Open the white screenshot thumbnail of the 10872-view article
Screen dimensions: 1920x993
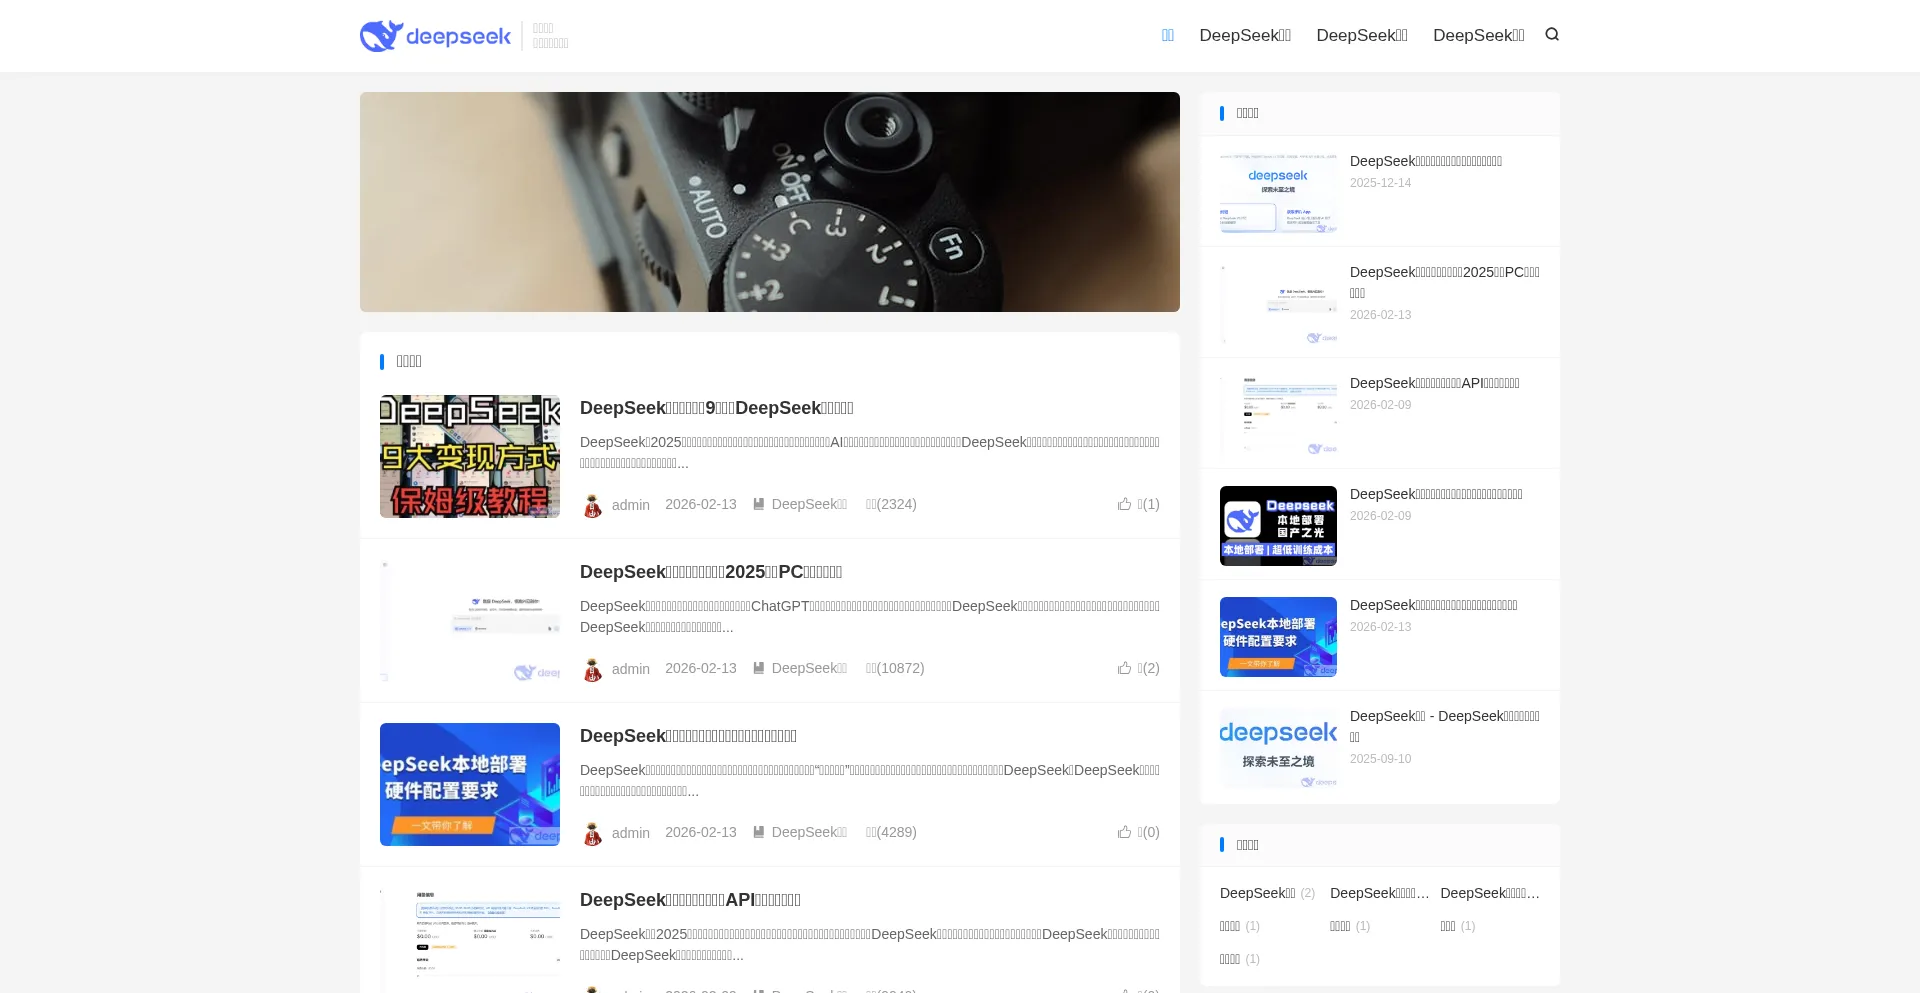pos(470,620)
